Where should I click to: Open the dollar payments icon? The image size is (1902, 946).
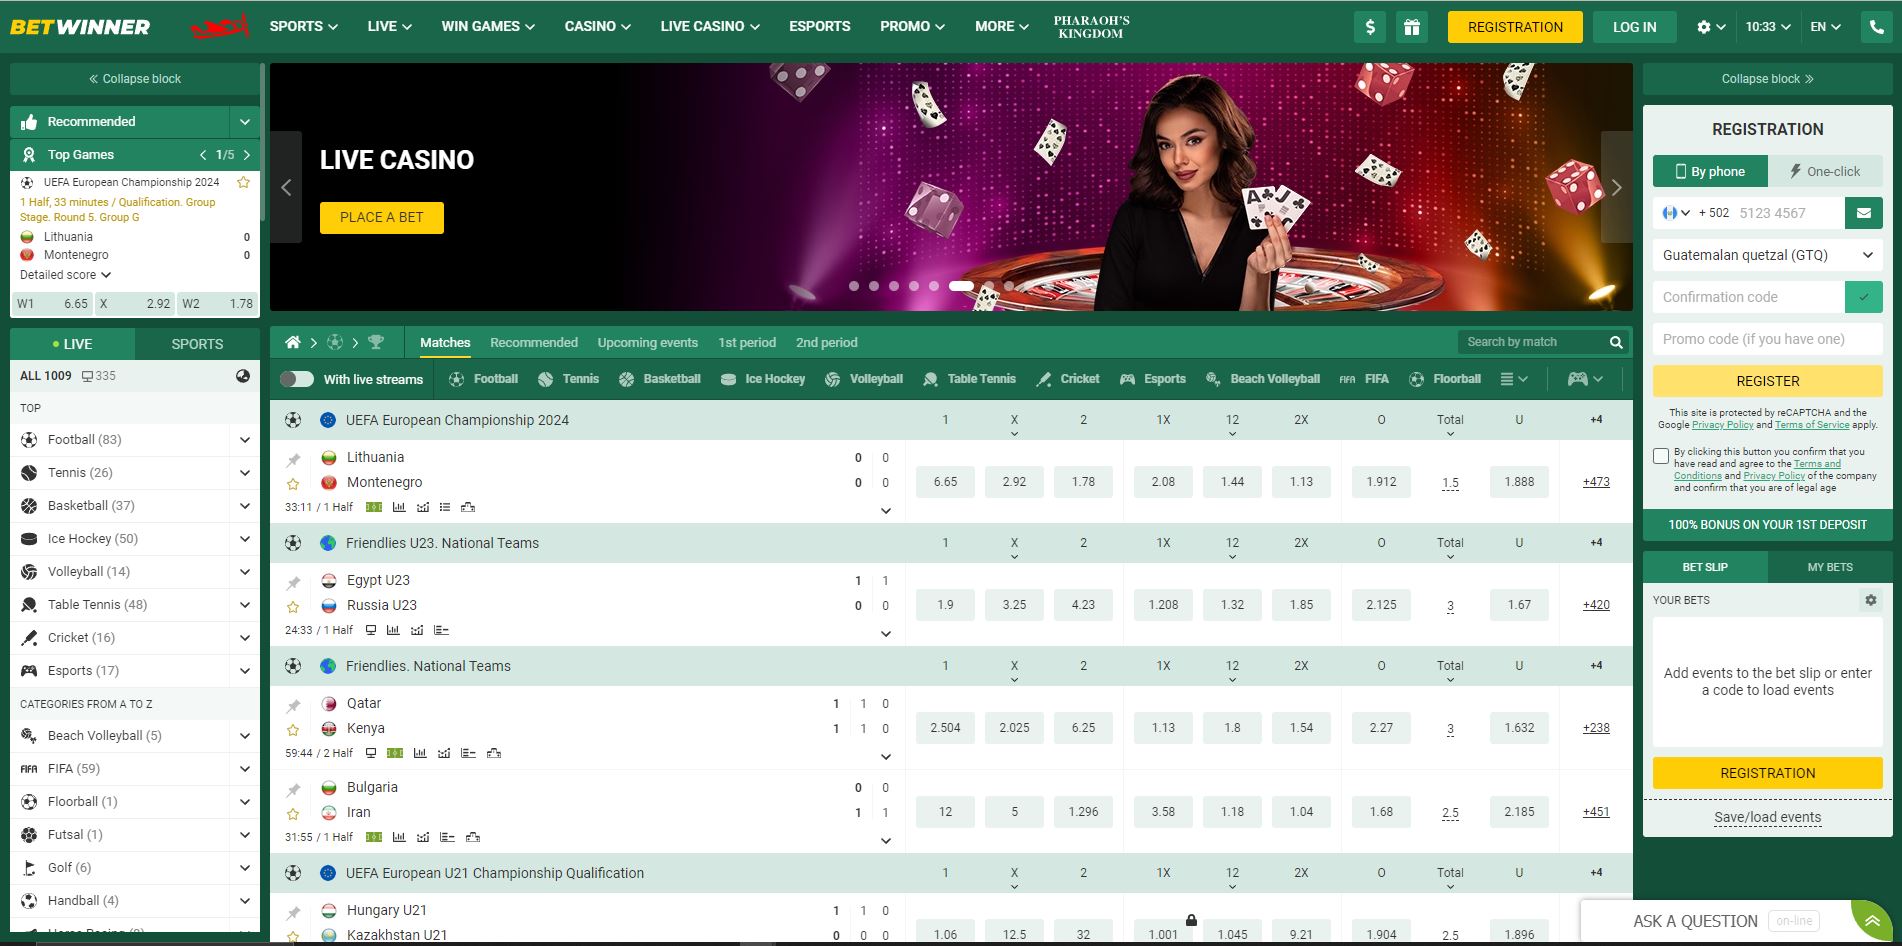click(1370, 27)
